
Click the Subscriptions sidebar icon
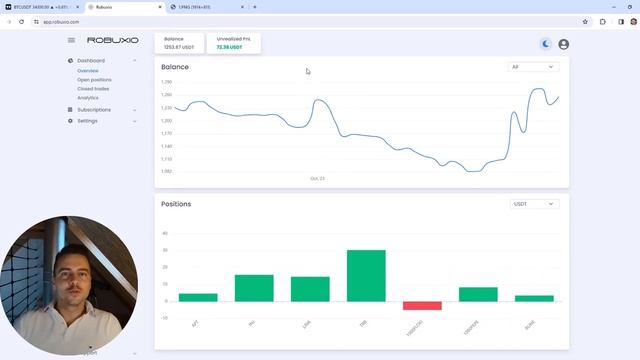(x=70, y=110)
